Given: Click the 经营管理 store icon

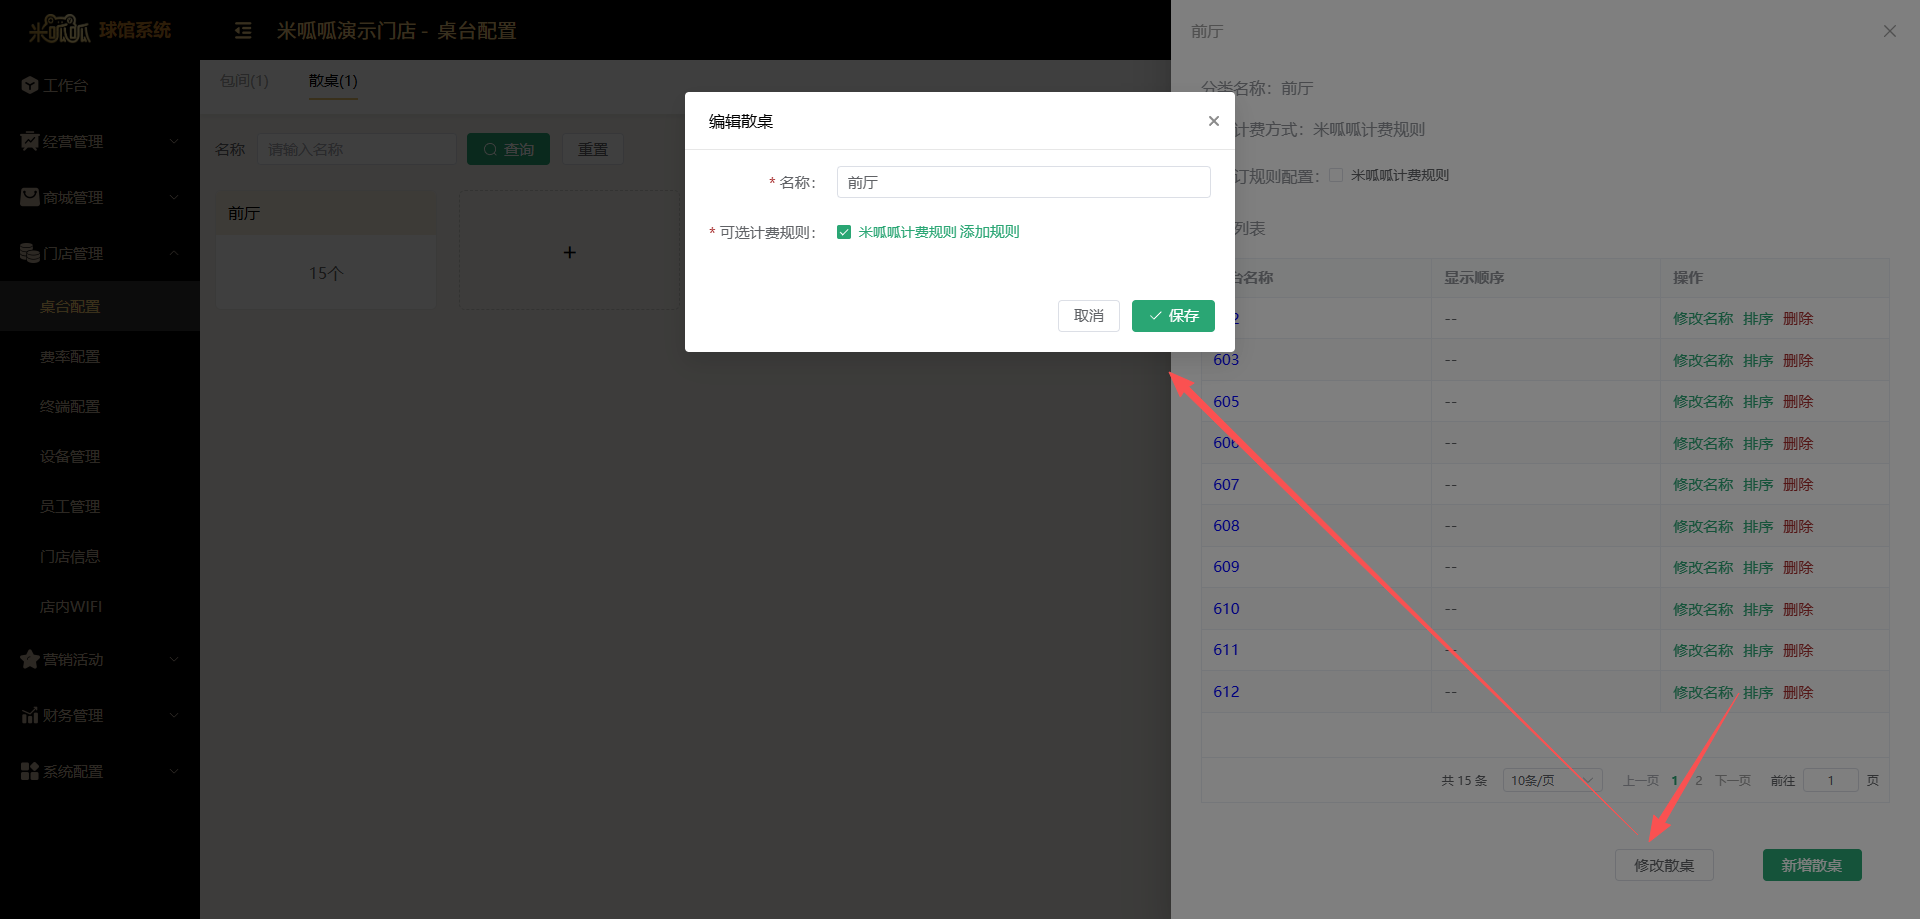Looking at the screenshot, I should coord(29,141).
